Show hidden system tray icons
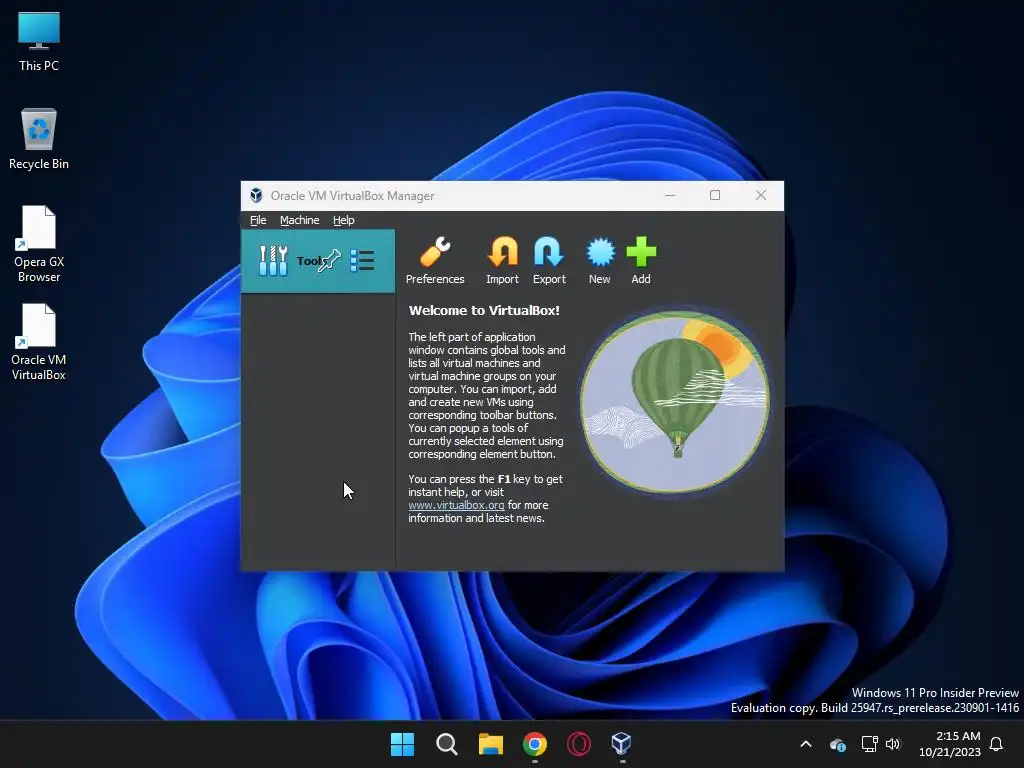 pos(806,744)
